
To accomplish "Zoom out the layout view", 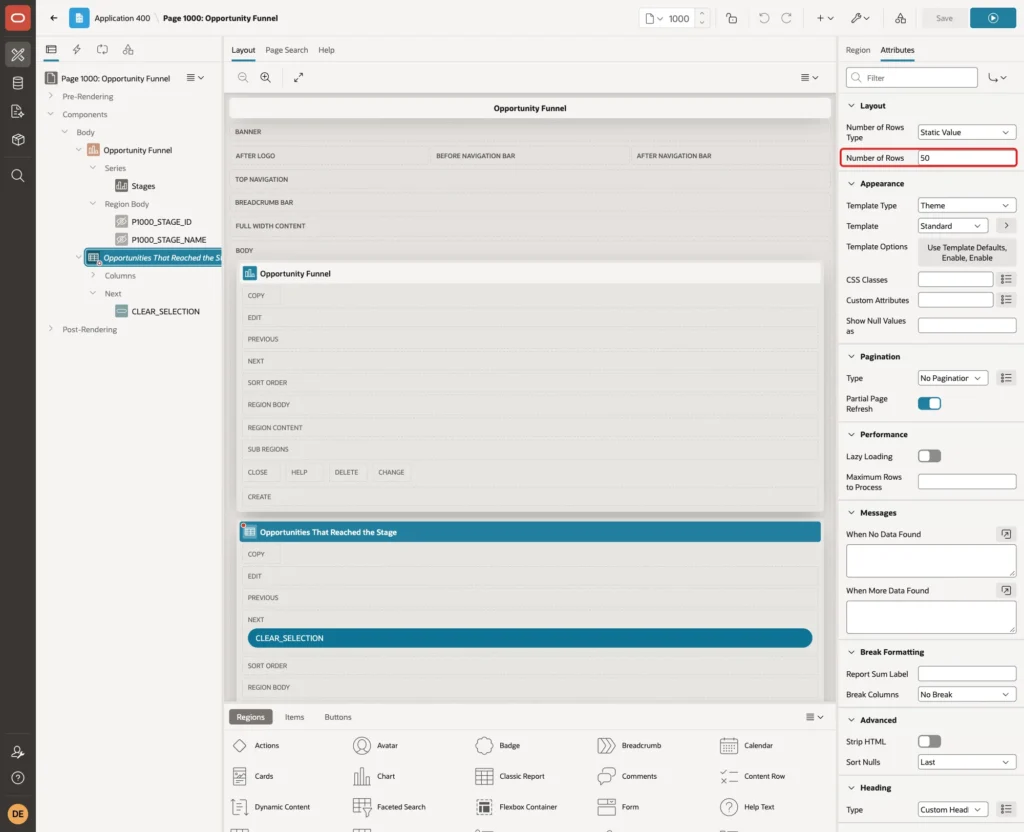I will (242, 77).
